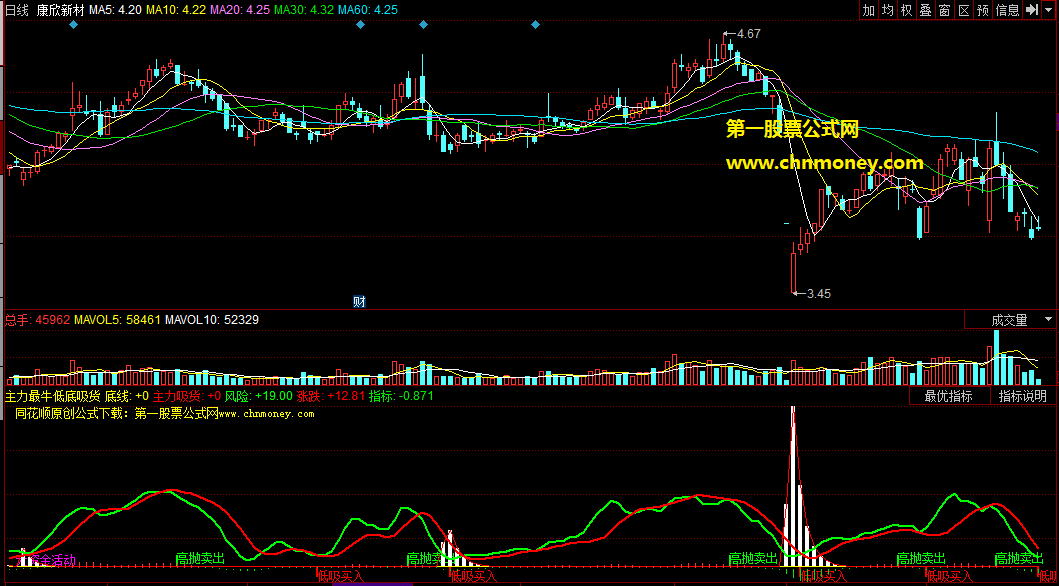
Task: Click the MAVOL5: 58461 readout
Action: click(118, 319)
